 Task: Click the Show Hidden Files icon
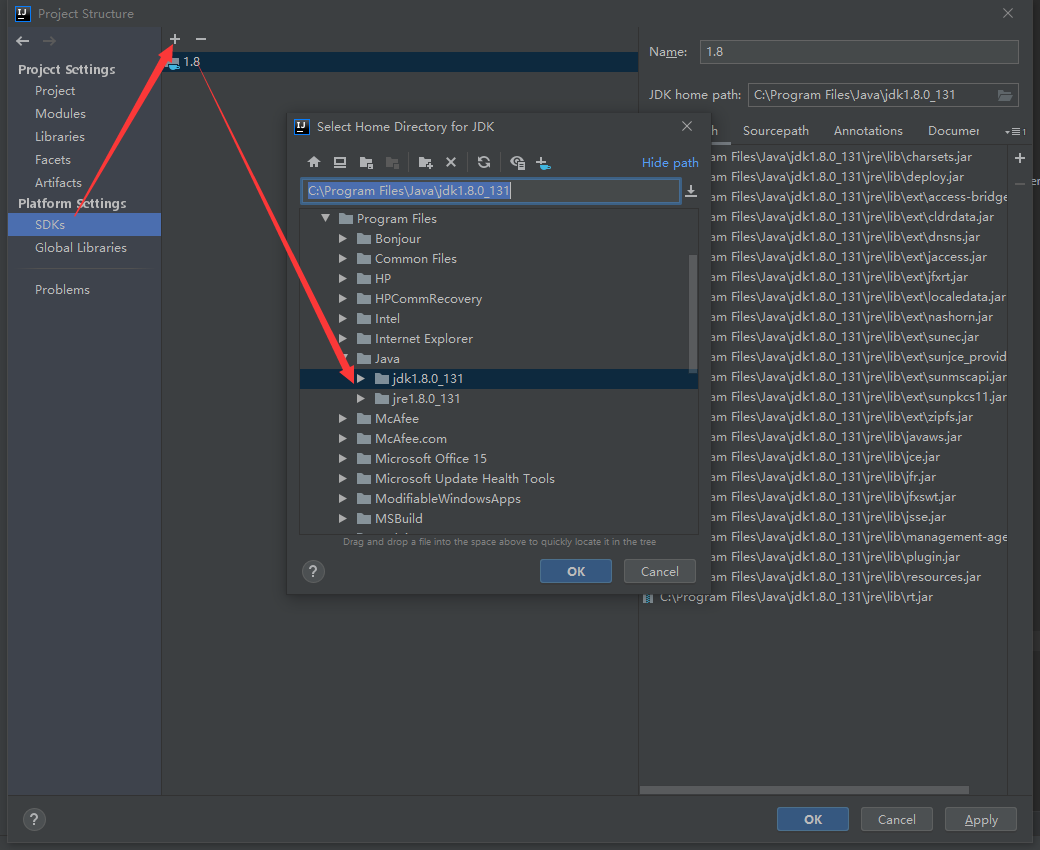tap(517, 162)
